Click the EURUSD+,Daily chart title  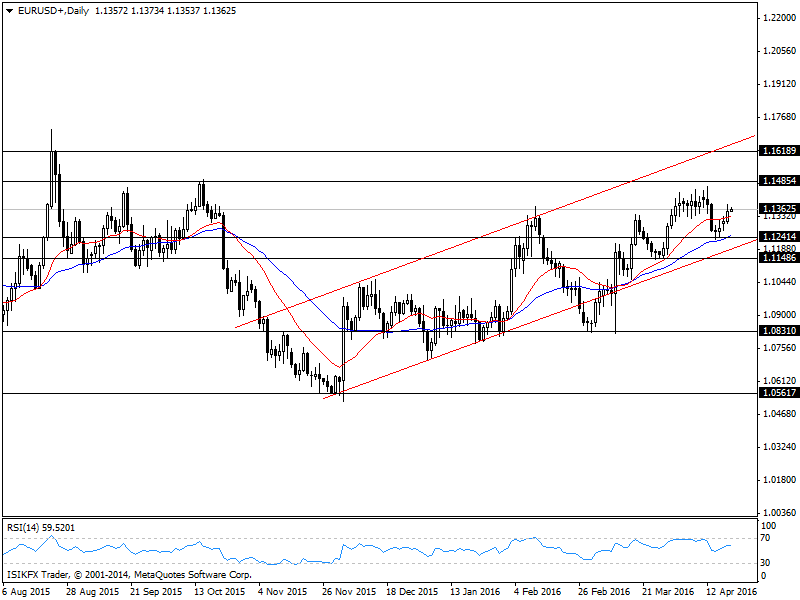(54, 11)
